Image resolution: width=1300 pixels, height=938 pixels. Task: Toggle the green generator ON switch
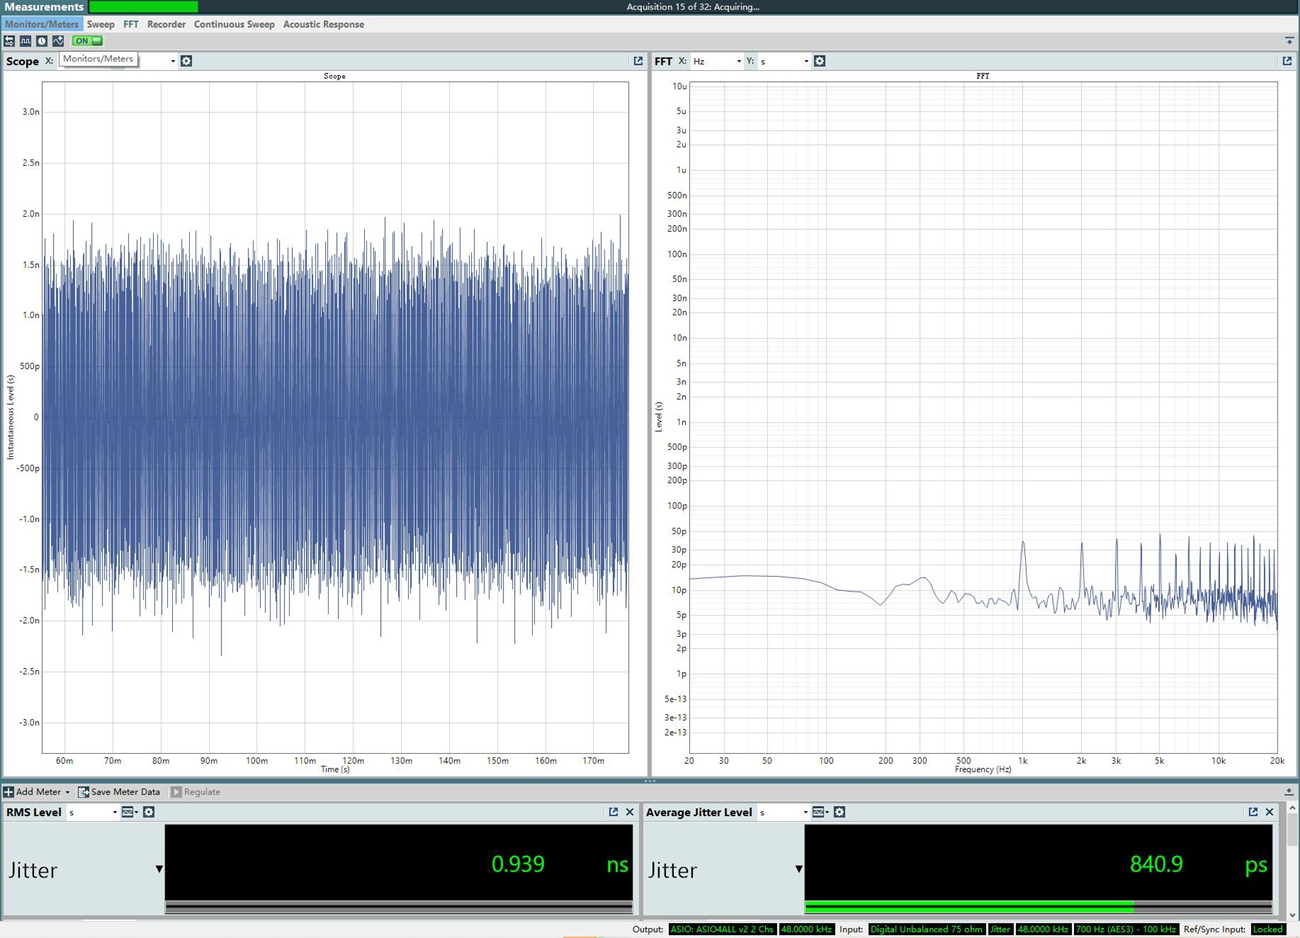[87, 41]
